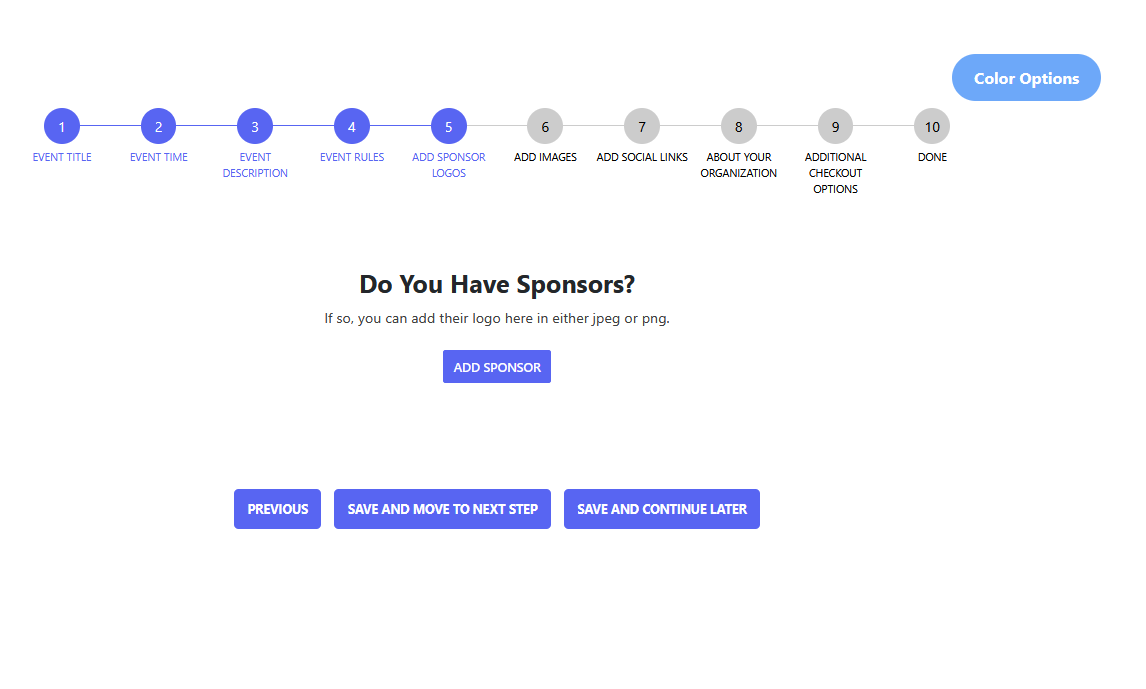Select step 3 Event Description circle
This screenshot has height=689, width=1146.
255,127
